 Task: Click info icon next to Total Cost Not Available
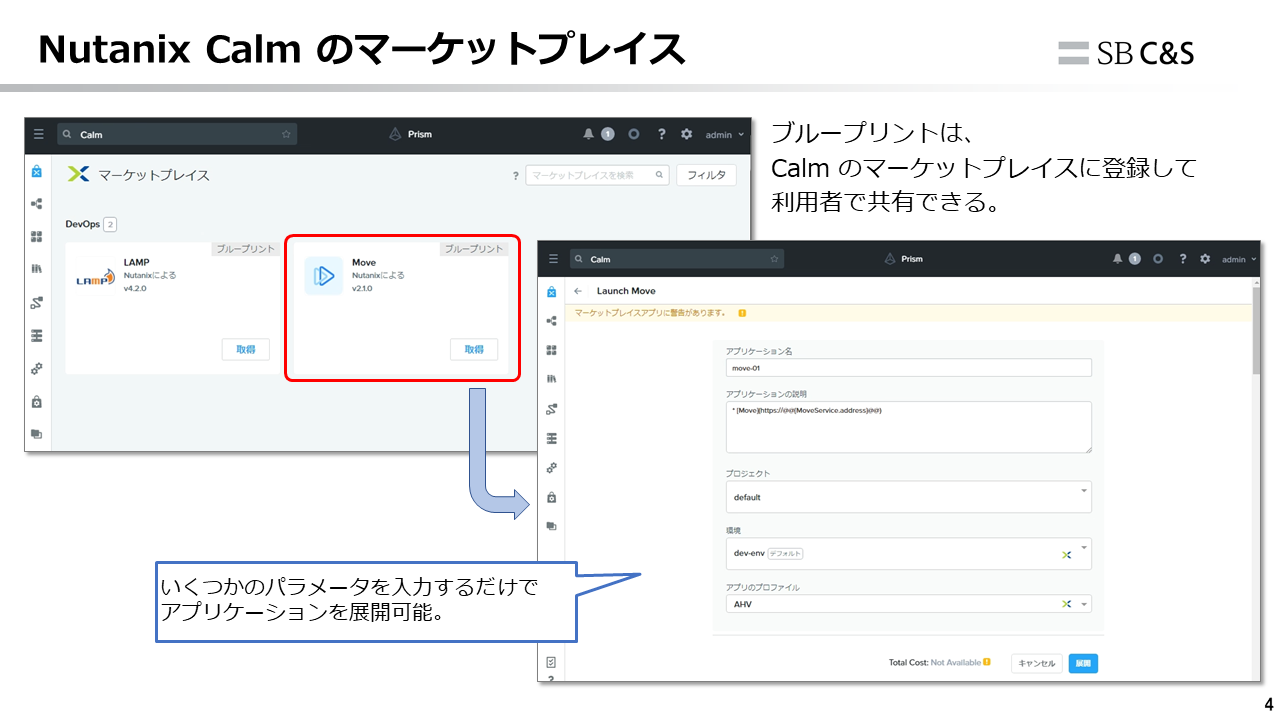(987, 662)
